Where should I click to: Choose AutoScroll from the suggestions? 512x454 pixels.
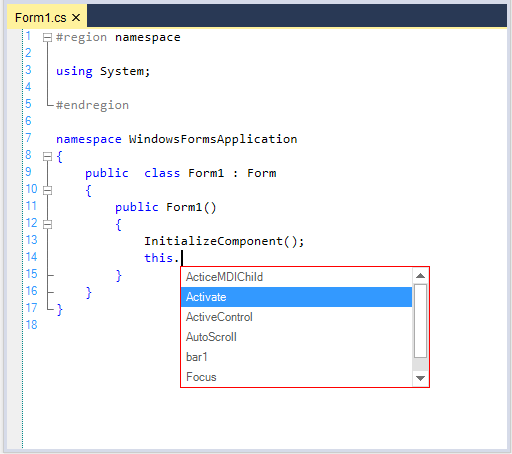297,337
